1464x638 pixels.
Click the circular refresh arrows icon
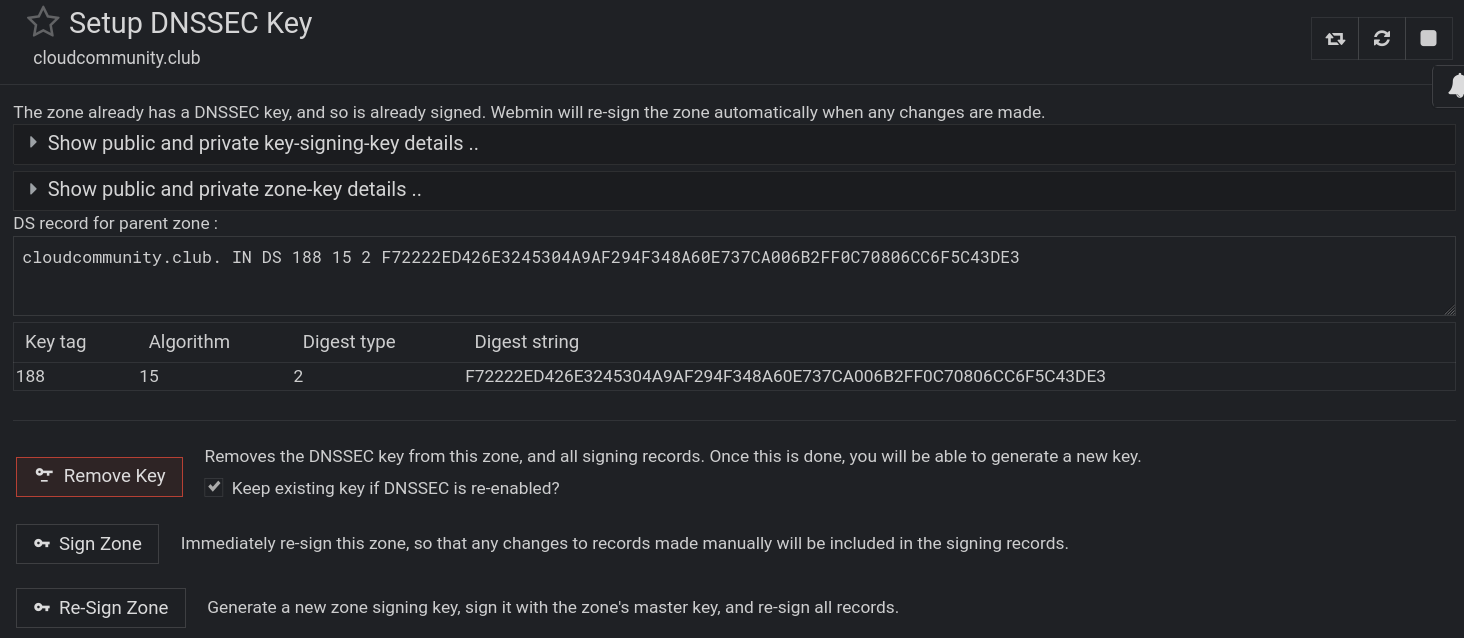(1382, 38)
